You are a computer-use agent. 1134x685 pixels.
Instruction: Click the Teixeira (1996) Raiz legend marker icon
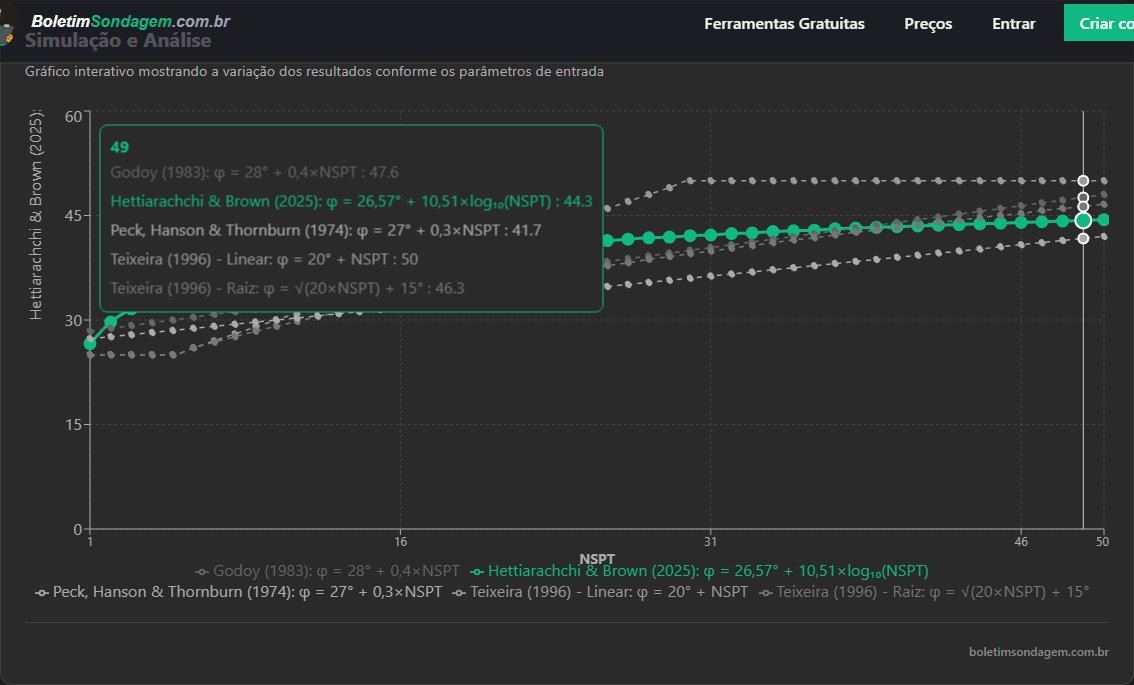click(766, 592)
